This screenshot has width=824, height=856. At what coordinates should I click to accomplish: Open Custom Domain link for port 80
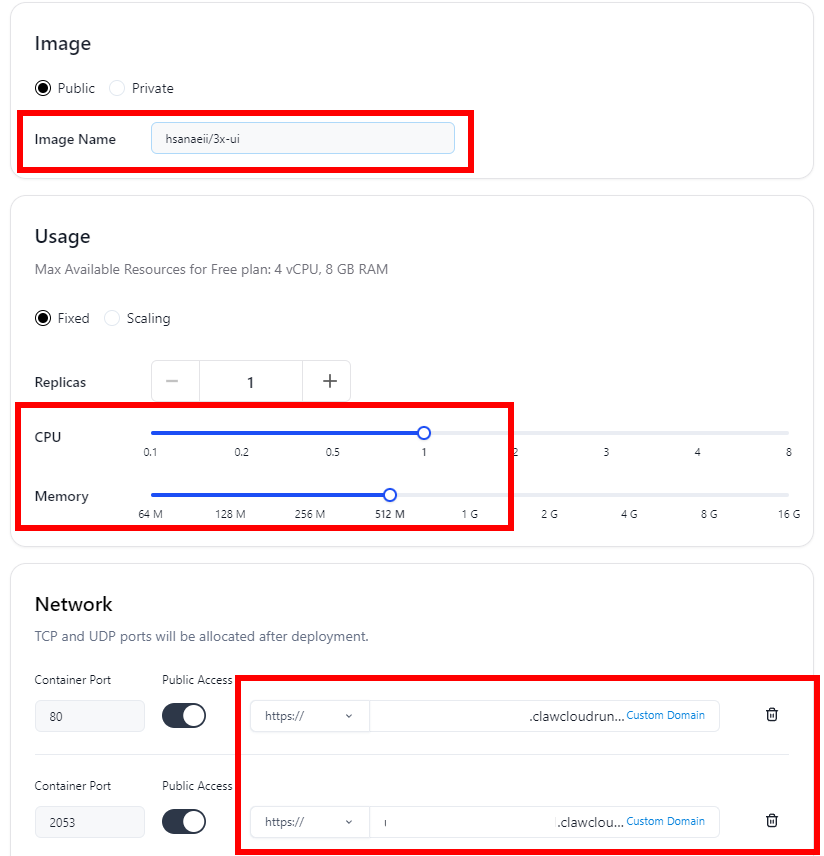click(x=665, y=715)
